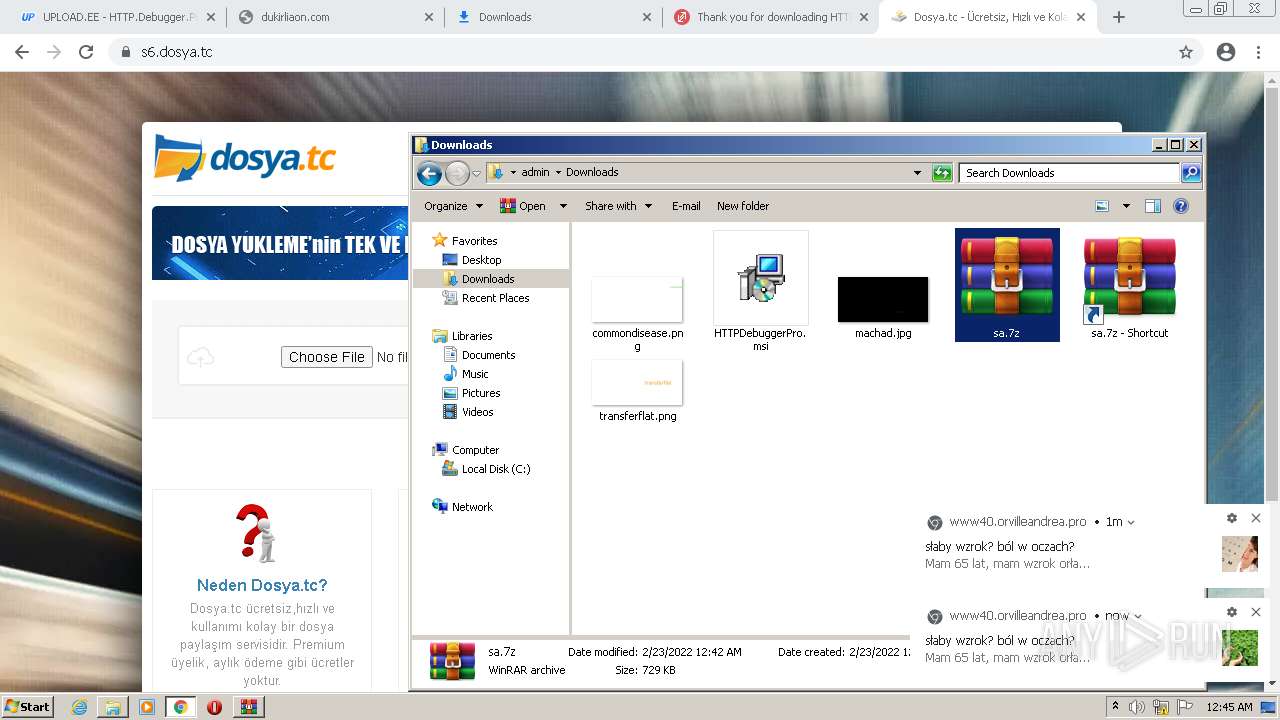Screen dimensions: 1280x720
Task: Open the Music library
Action: click(475, 374)
